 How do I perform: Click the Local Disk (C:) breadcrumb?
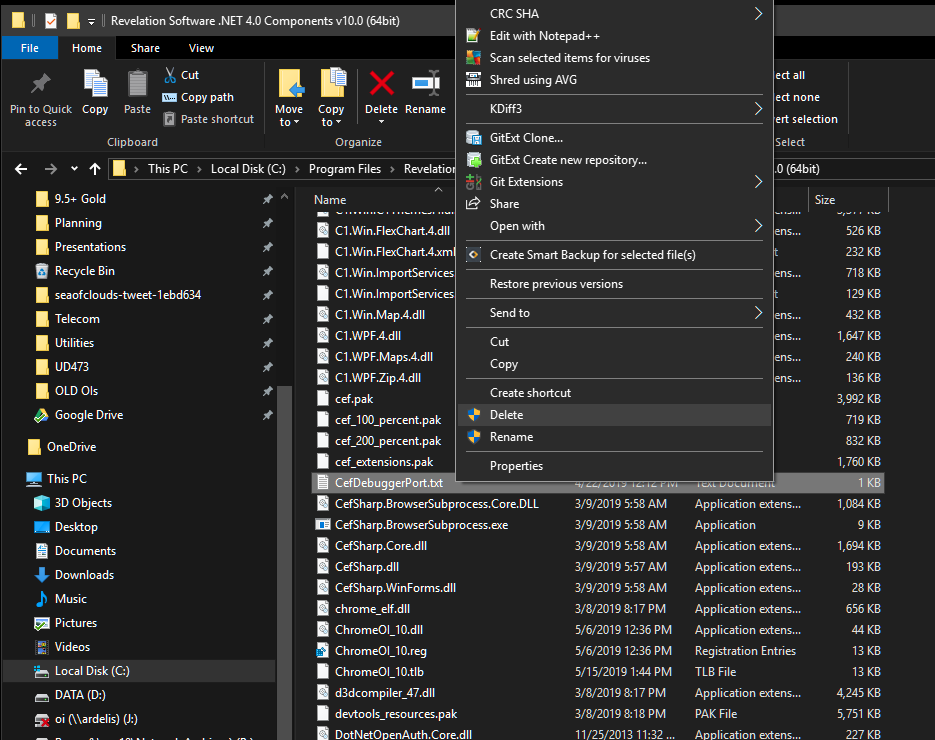point(248,169)
